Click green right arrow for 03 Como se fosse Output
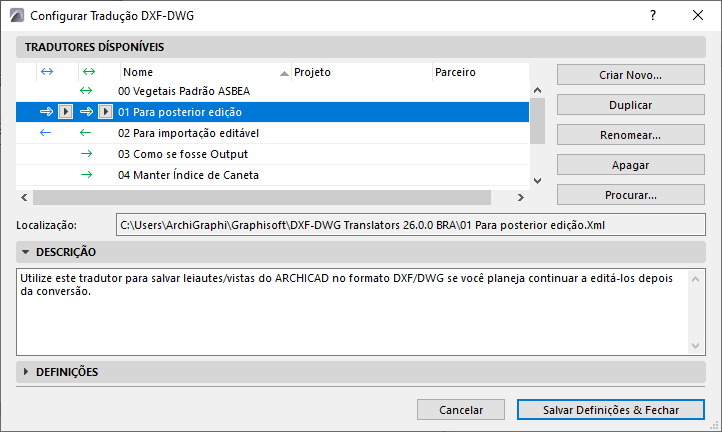Viewport: 722px width, 432px height. pyautogui.click(x=86, y=154)
